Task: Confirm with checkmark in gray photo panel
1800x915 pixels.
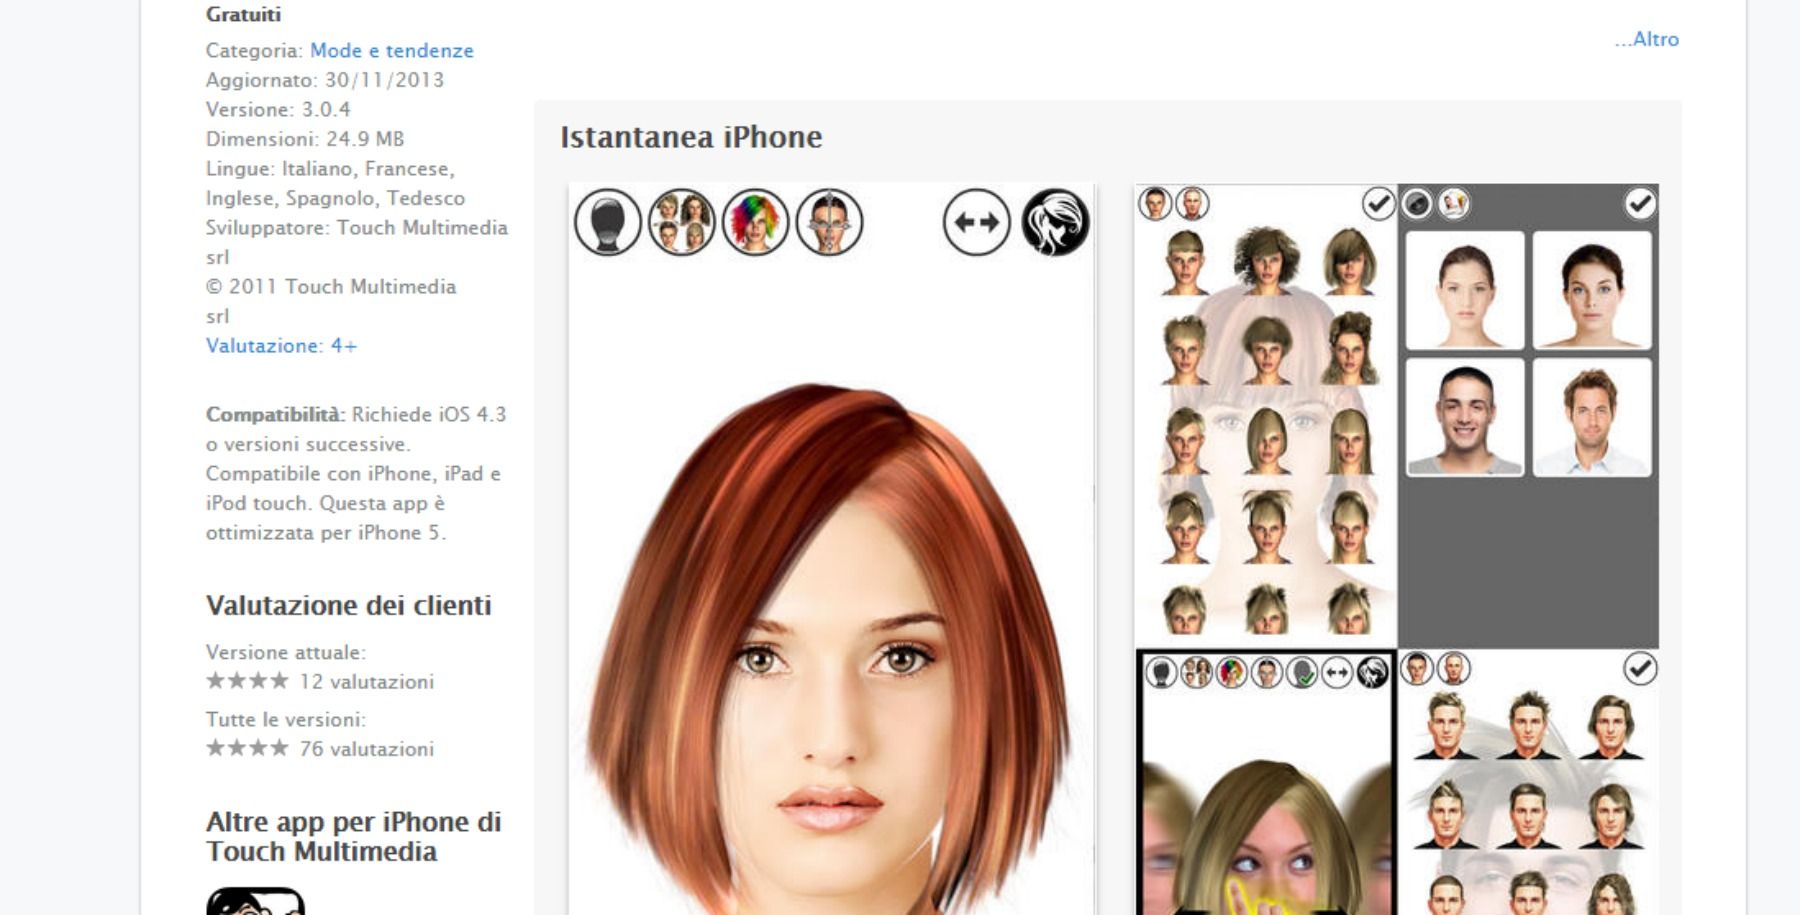Action: click(x=1640, y=204)
